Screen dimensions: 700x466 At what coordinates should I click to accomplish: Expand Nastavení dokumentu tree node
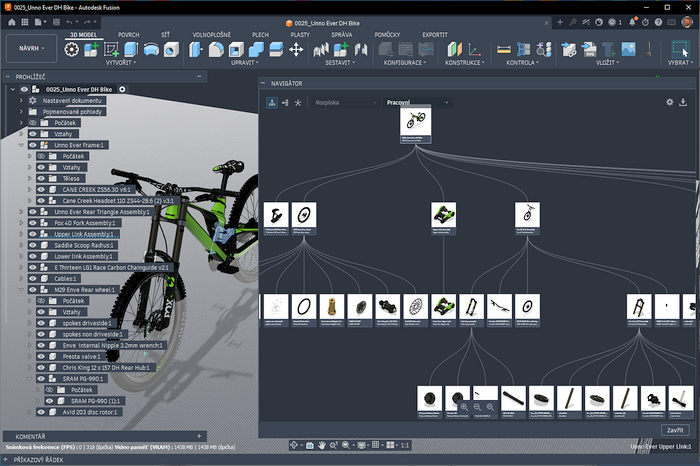[21, 100]
